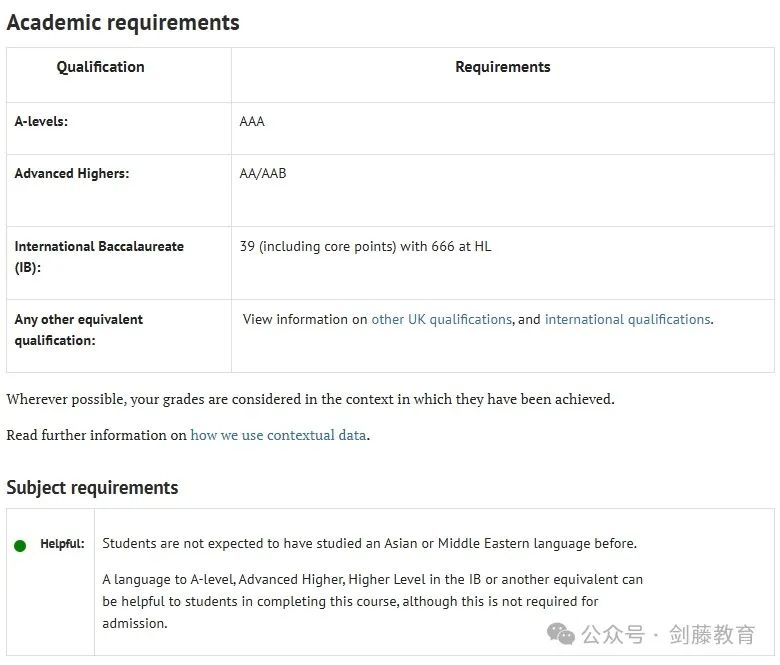Viewport: 780px width, 665px height.
Task: Click the Any other equivalent qualification label
Action: coord(79,330)
